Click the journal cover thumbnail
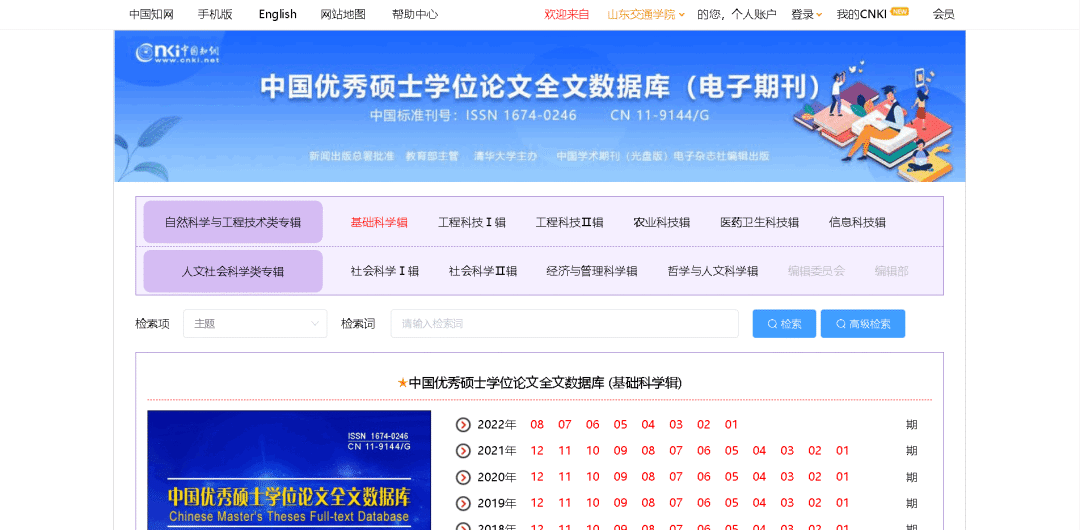The height and width of the screenshot is (530, 1080). (289, 470)
